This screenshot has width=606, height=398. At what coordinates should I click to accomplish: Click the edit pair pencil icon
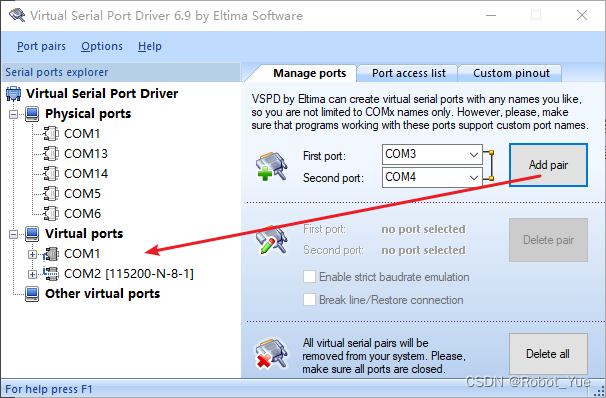(272, 240)
